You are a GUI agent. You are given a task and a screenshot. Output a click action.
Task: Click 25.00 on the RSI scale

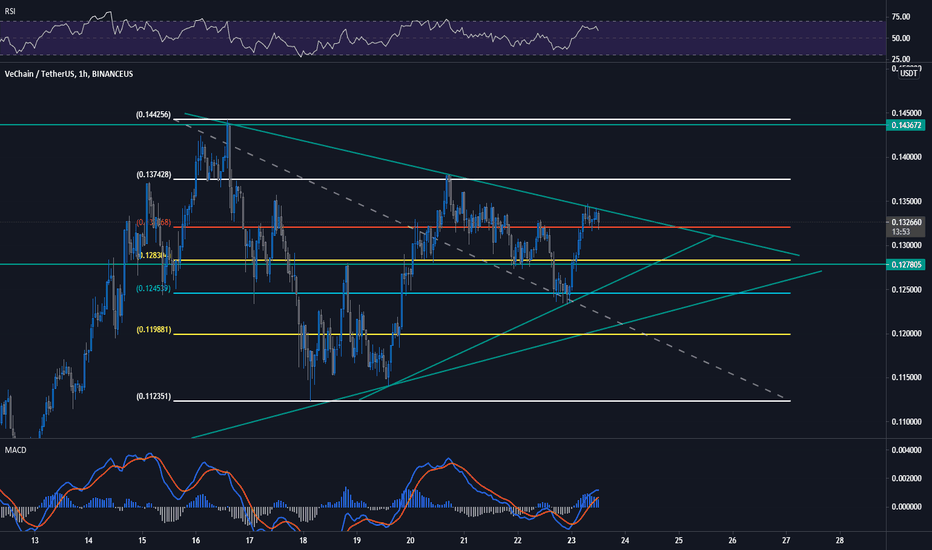(901, 59)
